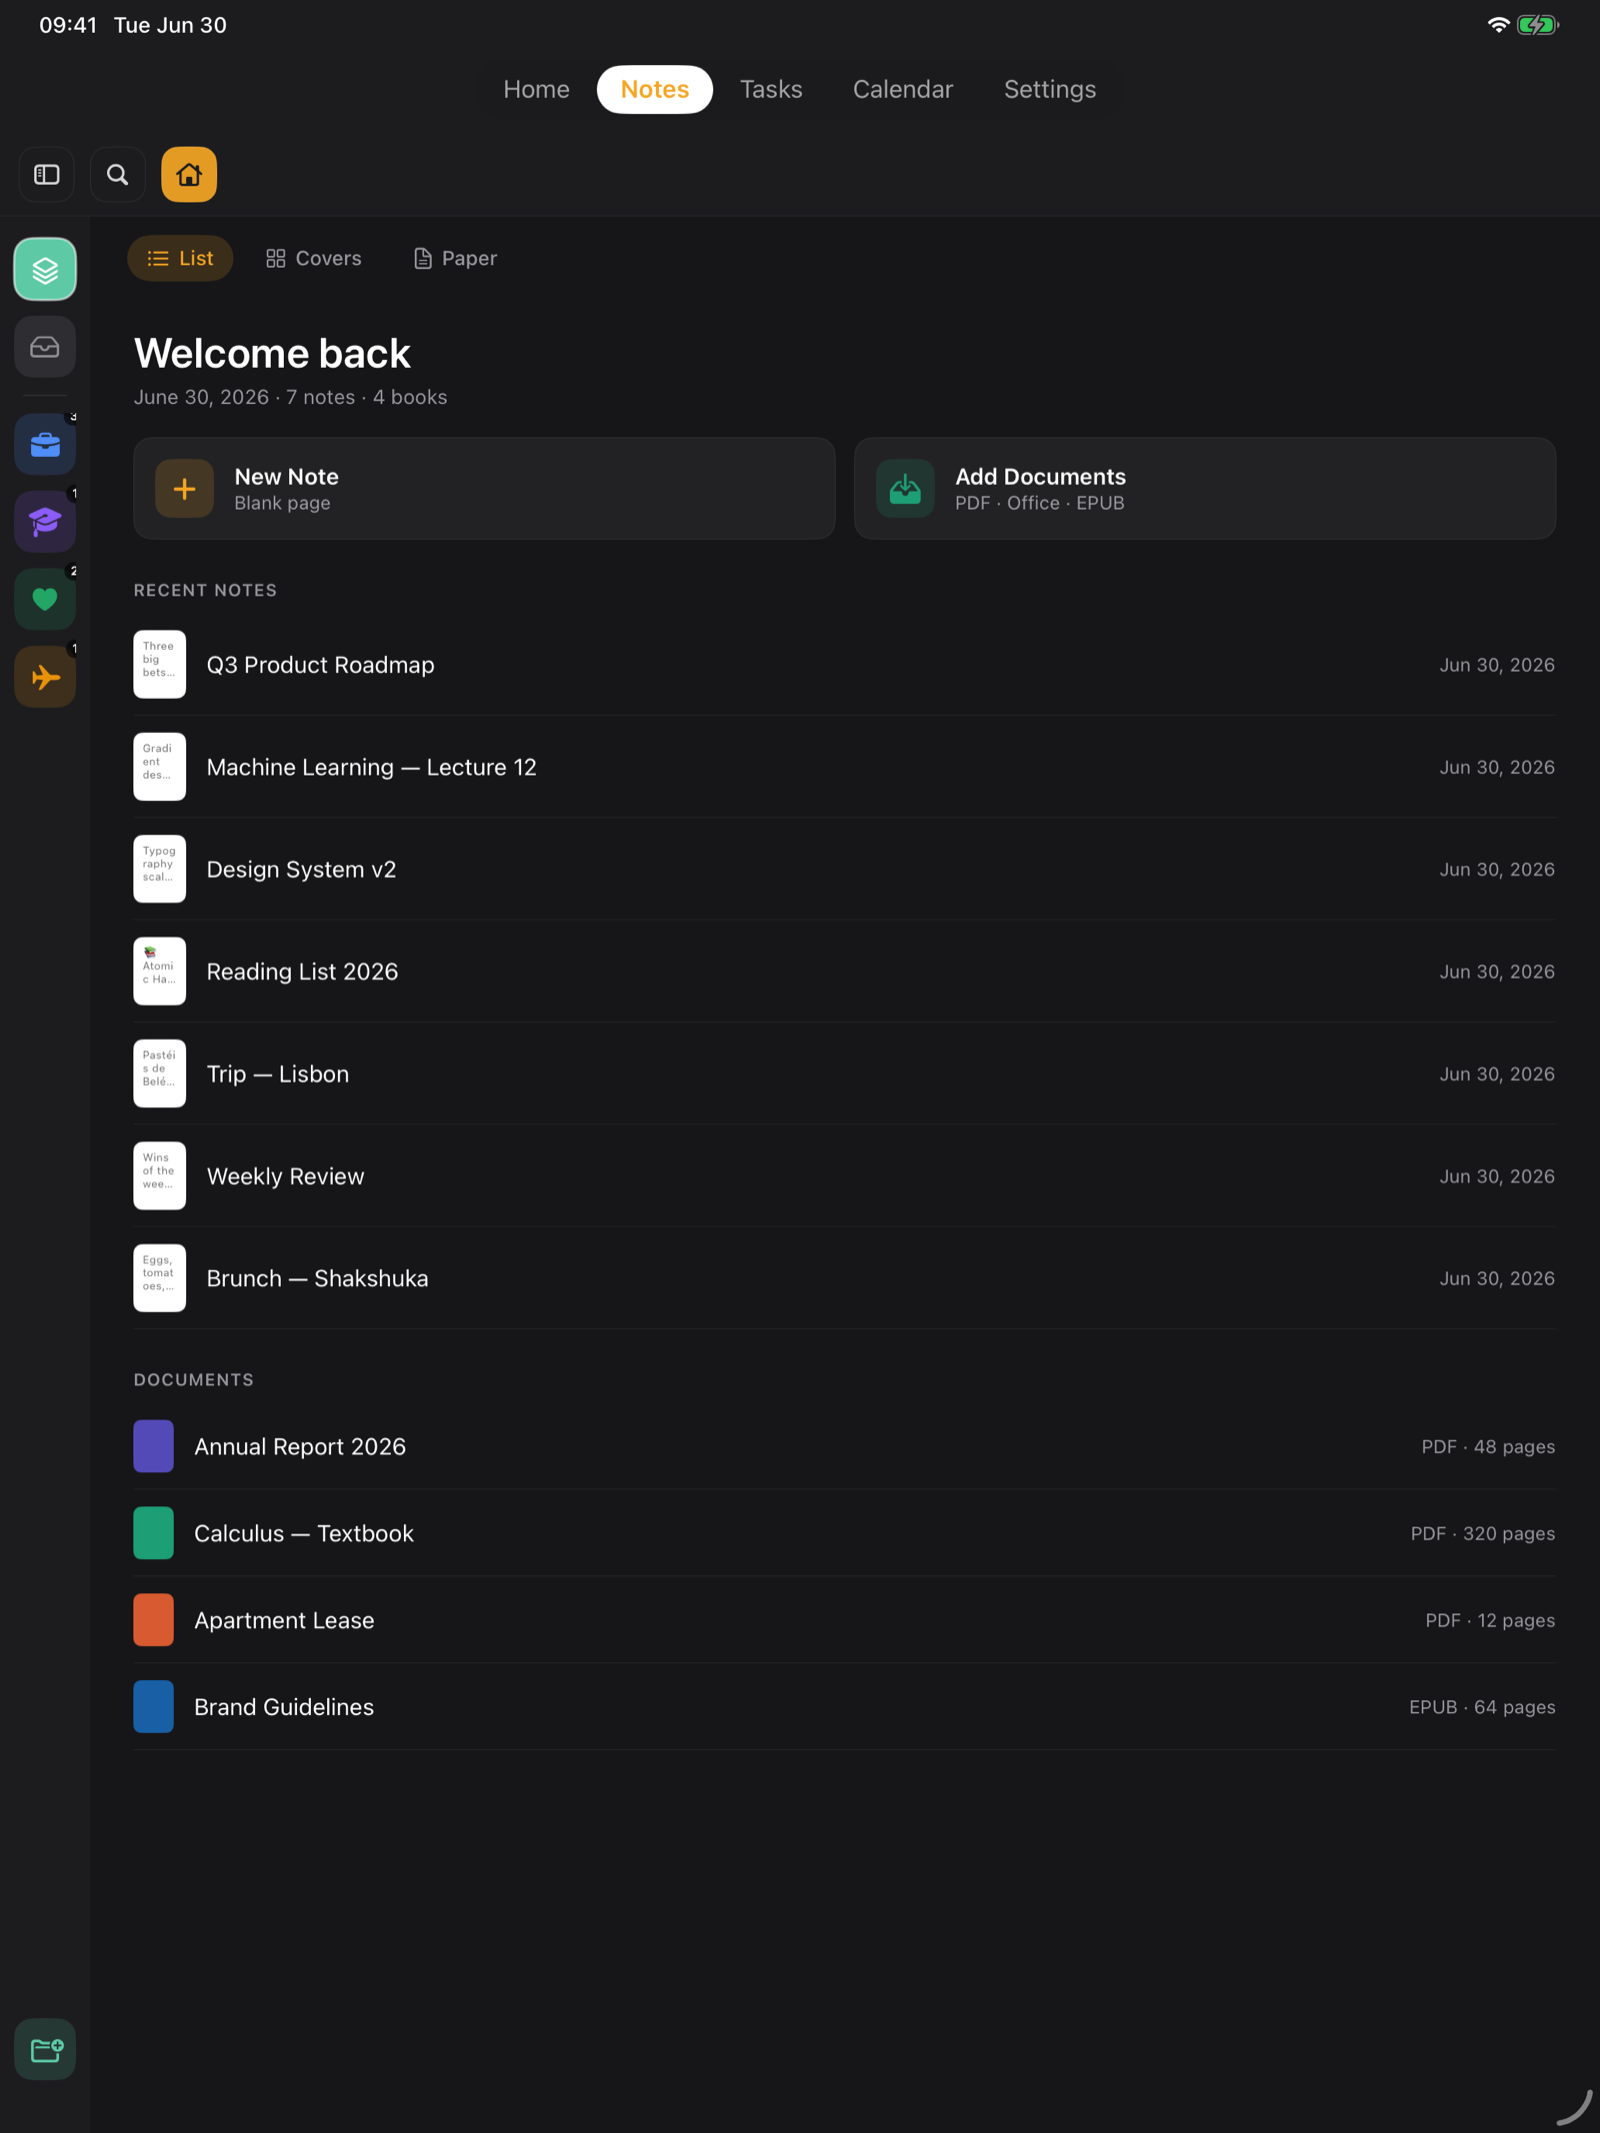Open the Calendar tab
This screenshot has height=2133, width=1600.
[x=903, y=89]
